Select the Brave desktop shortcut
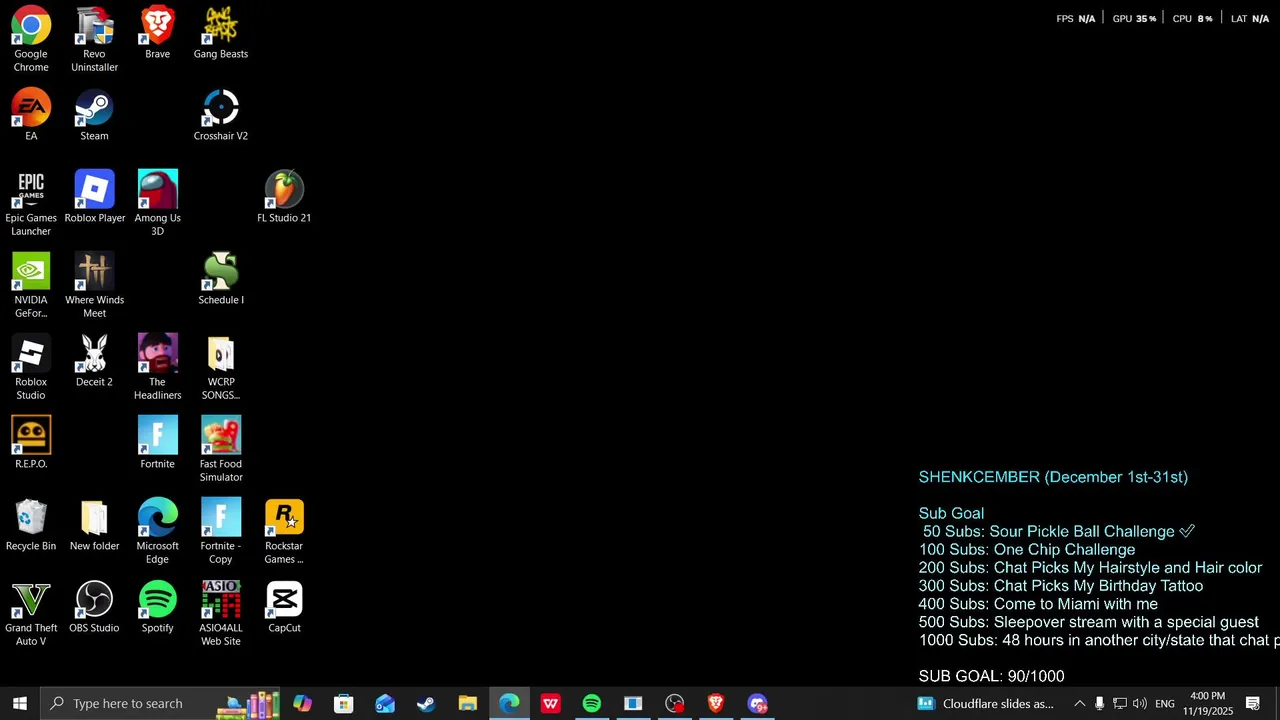Viewport: 1280px width, 720px height. 157,33
